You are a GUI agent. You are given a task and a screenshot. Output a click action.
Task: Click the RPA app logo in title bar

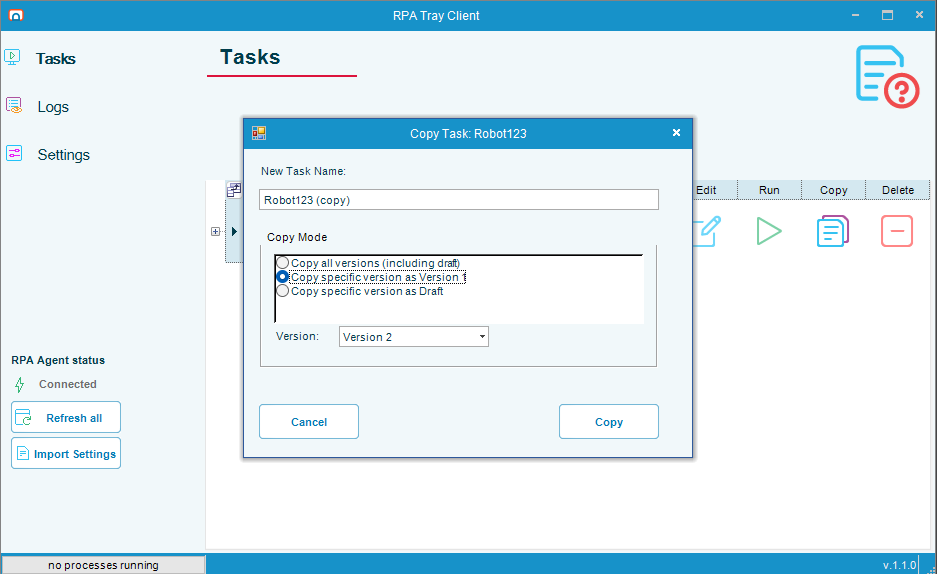tap(16, 15)
